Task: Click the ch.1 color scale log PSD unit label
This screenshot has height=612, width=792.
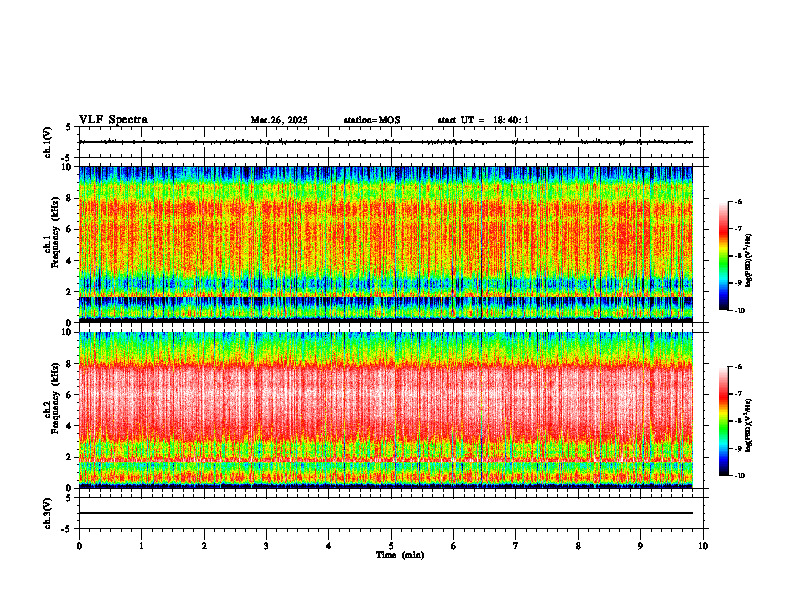Action: [x=749, y=261]
